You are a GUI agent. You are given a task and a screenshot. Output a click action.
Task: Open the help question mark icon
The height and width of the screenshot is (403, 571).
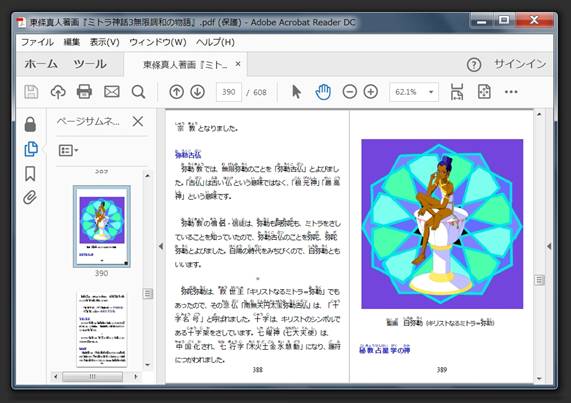(x=474, y=65)
